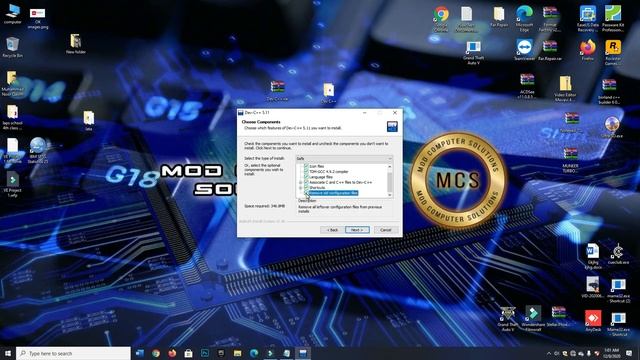Open EaseUS Data Recovery desktop shortcut

[588, 19]
